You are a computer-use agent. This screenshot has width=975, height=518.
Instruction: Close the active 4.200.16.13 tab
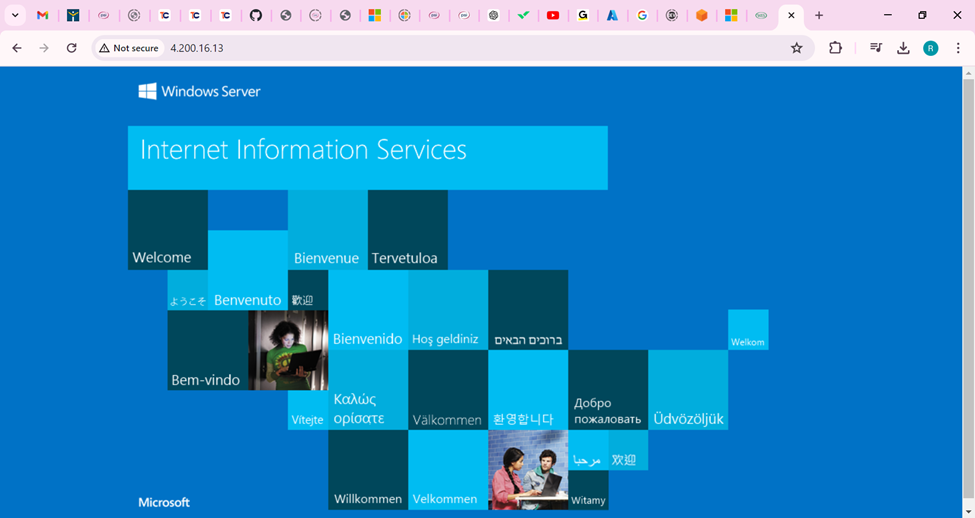791,16
